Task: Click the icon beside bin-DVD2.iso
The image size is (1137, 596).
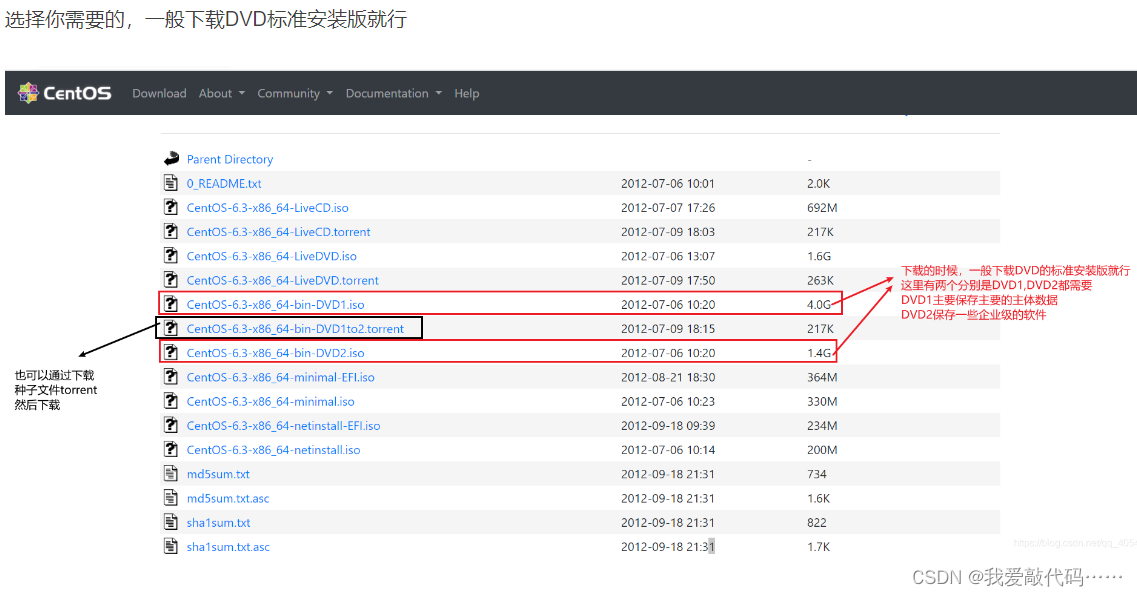Action: [x=170, y=352]
